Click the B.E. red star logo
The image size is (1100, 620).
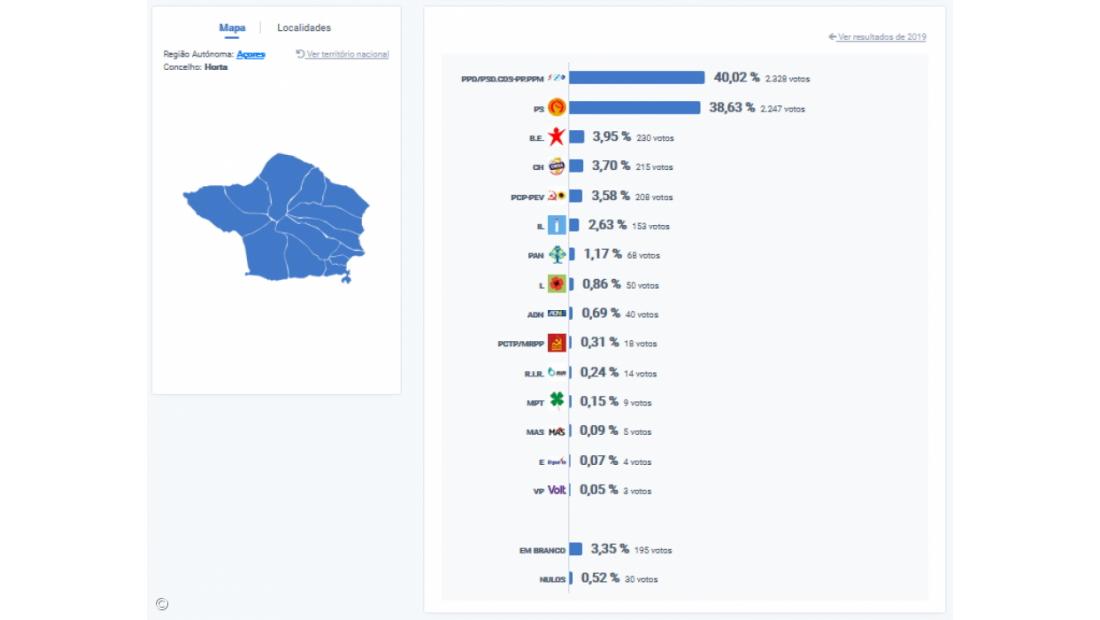(557, 137)
